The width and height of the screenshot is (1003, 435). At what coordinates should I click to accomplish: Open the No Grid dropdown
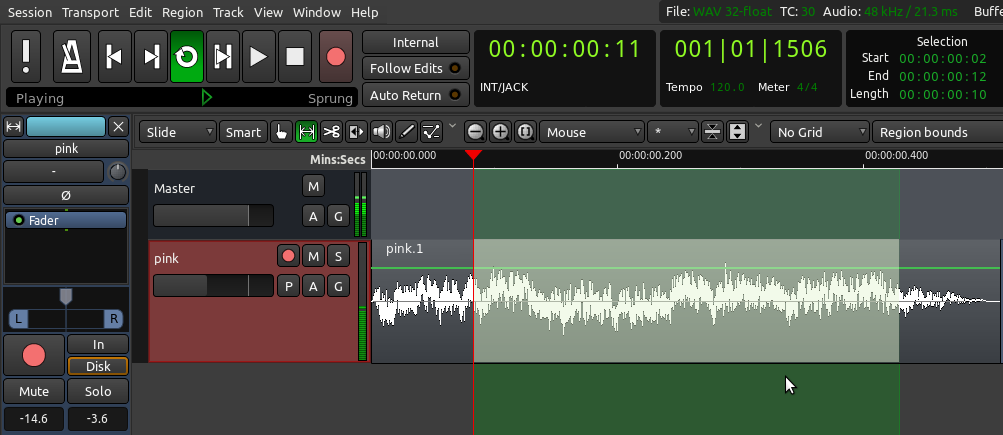click(x=819, y=132)
